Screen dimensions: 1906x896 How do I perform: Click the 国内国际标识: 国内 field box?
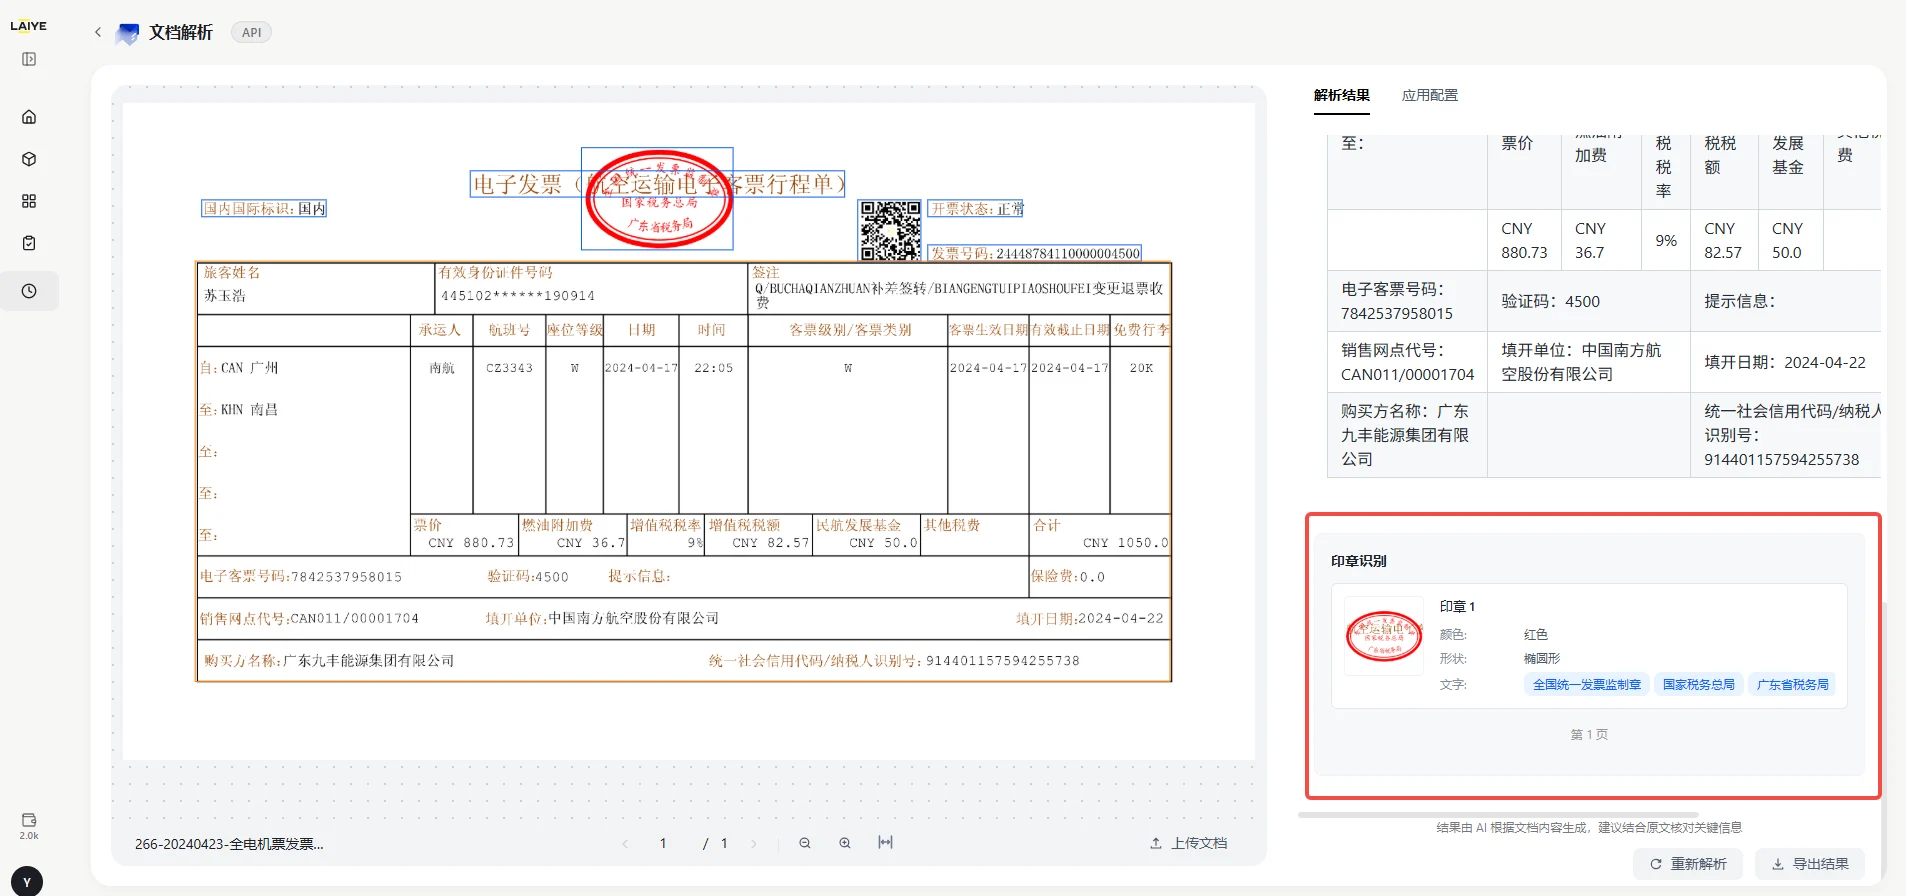coord(264,209)
